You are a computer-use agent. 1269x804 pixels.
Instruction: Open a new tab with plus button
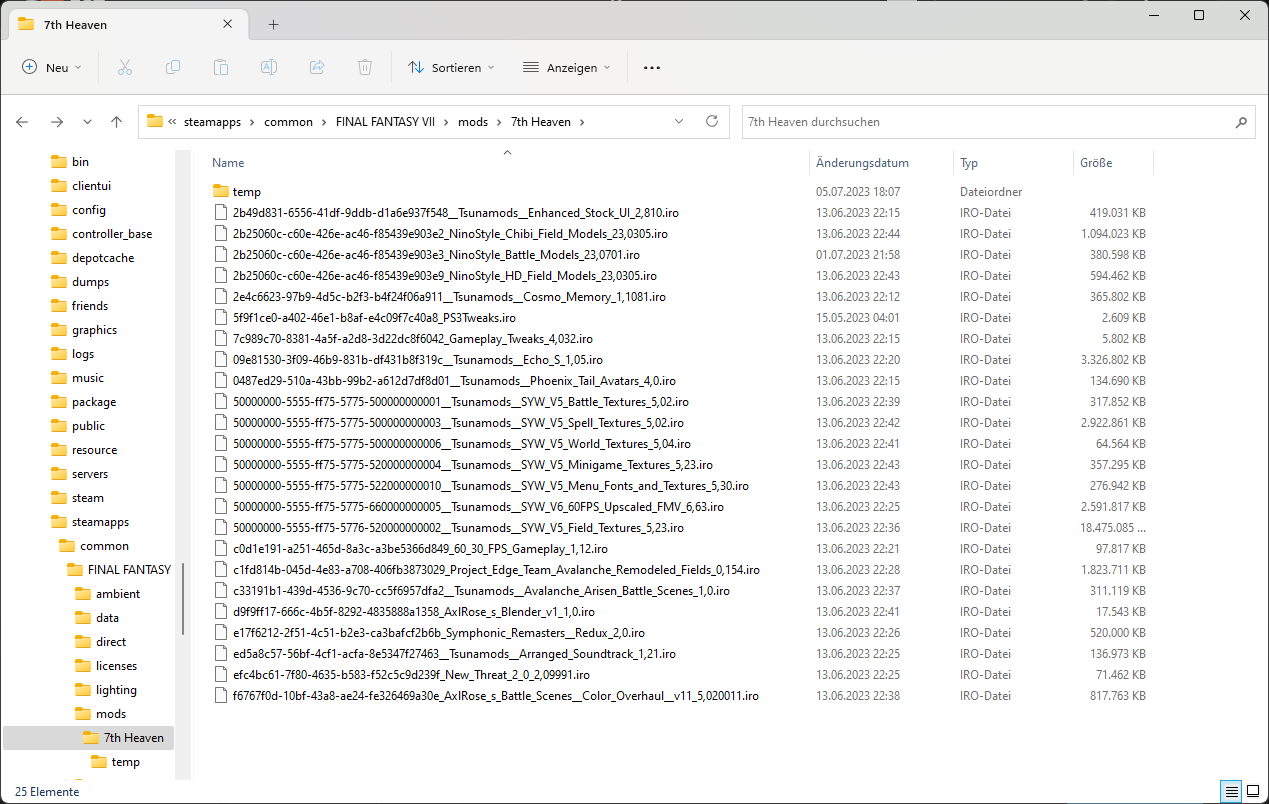(x=273, y=24)
